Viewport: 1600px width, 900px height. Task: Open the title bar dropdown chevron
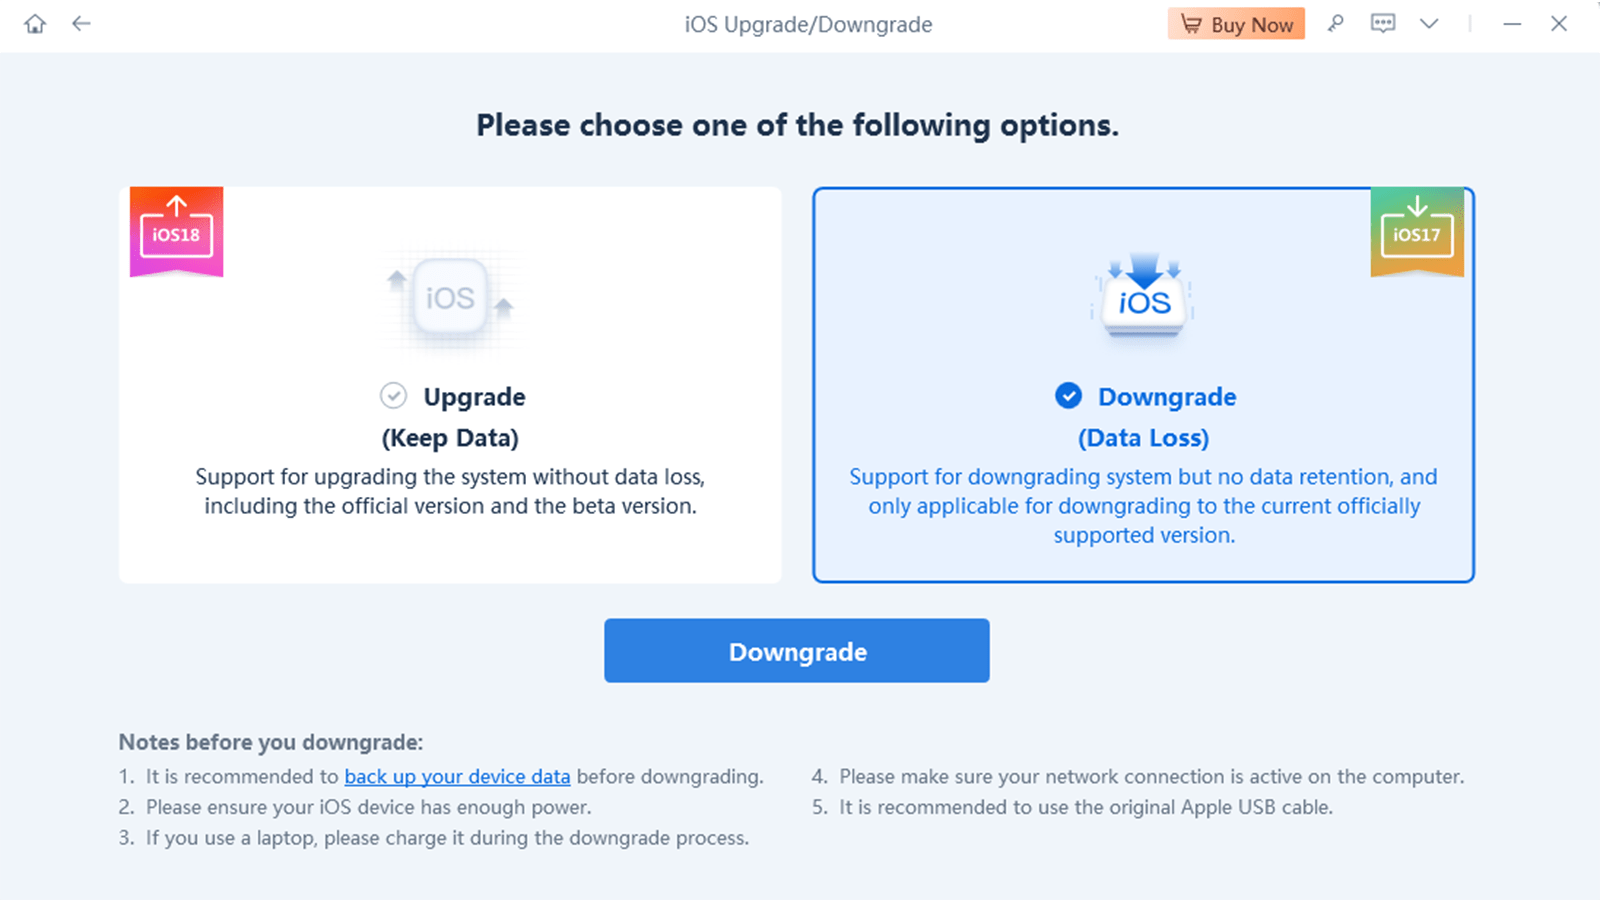pyautogui.click(x=1429, y=23)
